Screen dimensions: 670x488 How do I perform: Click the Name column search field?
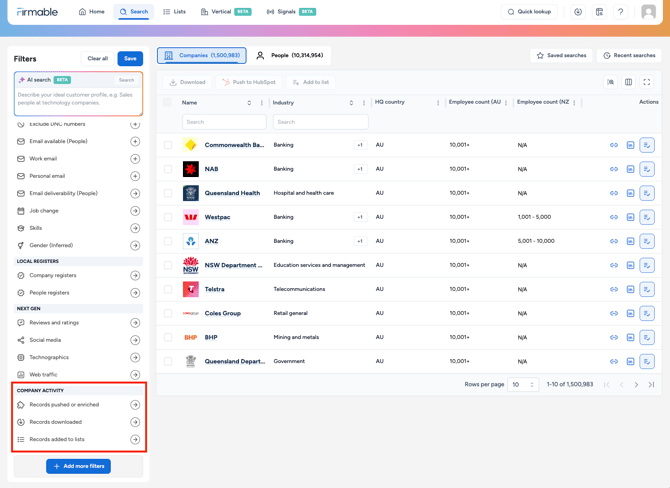tap(224, 122)
